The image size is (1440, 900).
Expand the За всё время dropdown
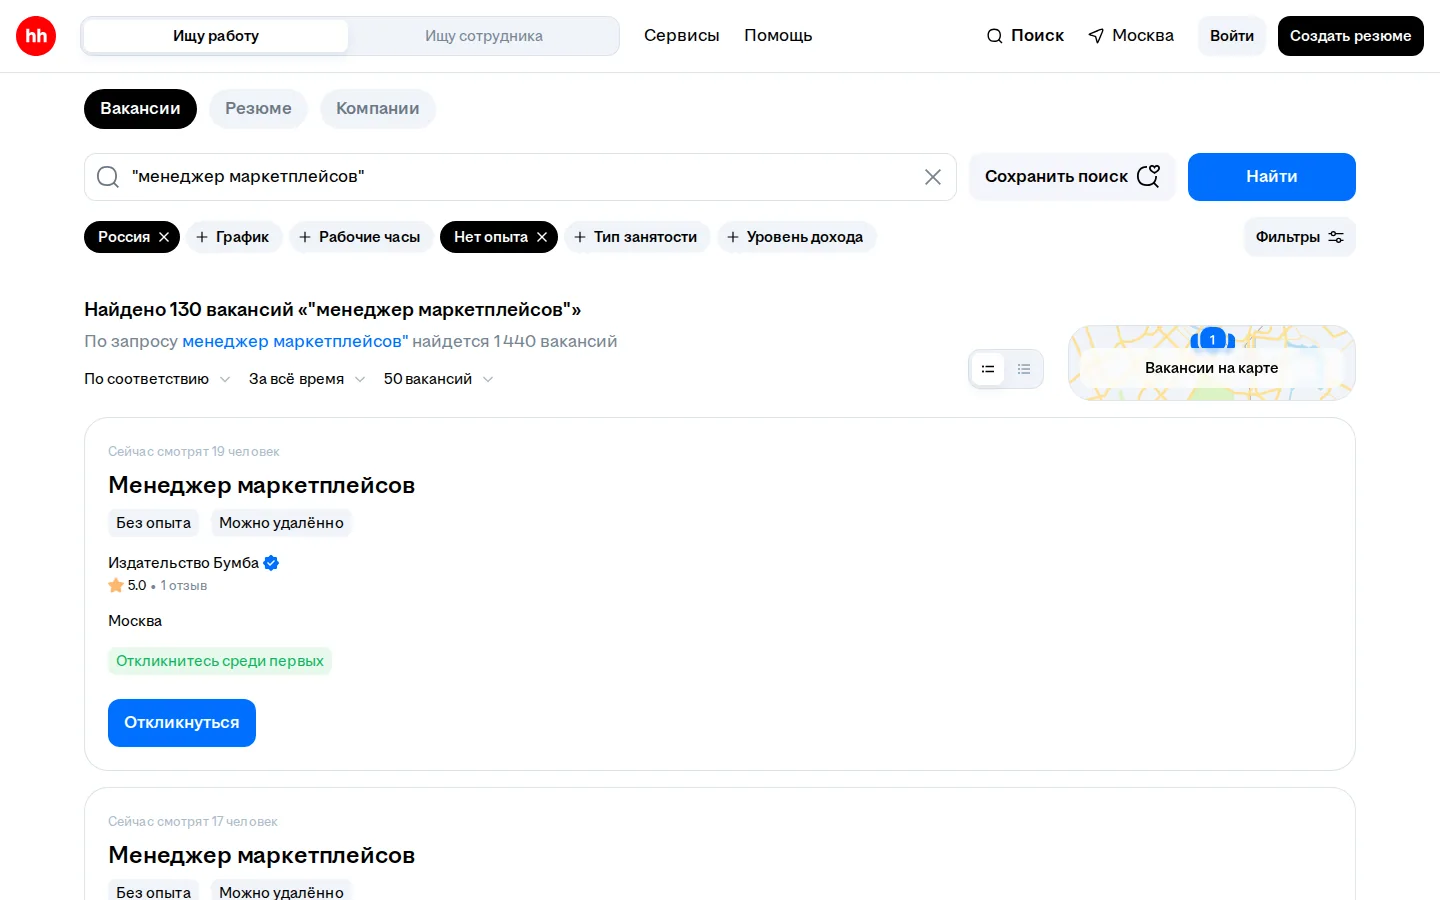(307, 379)
